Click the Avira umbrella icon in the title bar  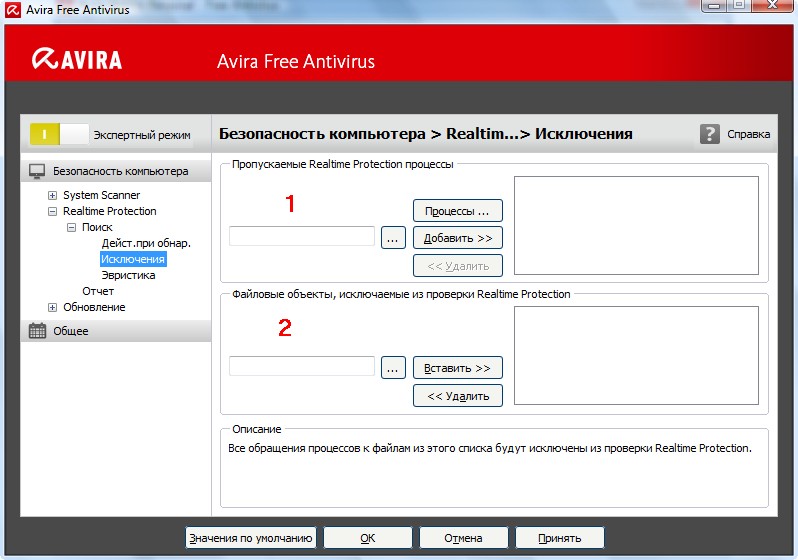tap(12, 9)
